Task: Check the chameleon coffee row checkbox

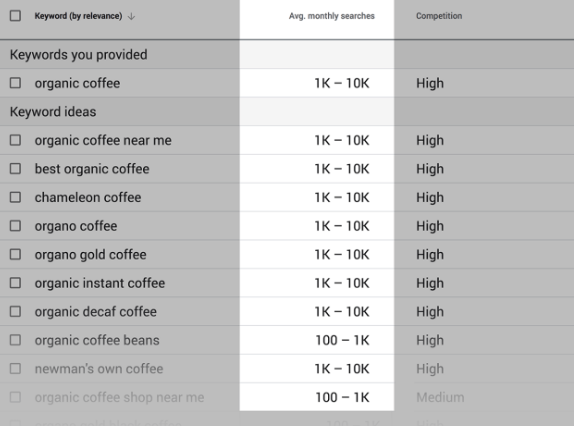Action: pyautogui.click(x=15, y=197)
